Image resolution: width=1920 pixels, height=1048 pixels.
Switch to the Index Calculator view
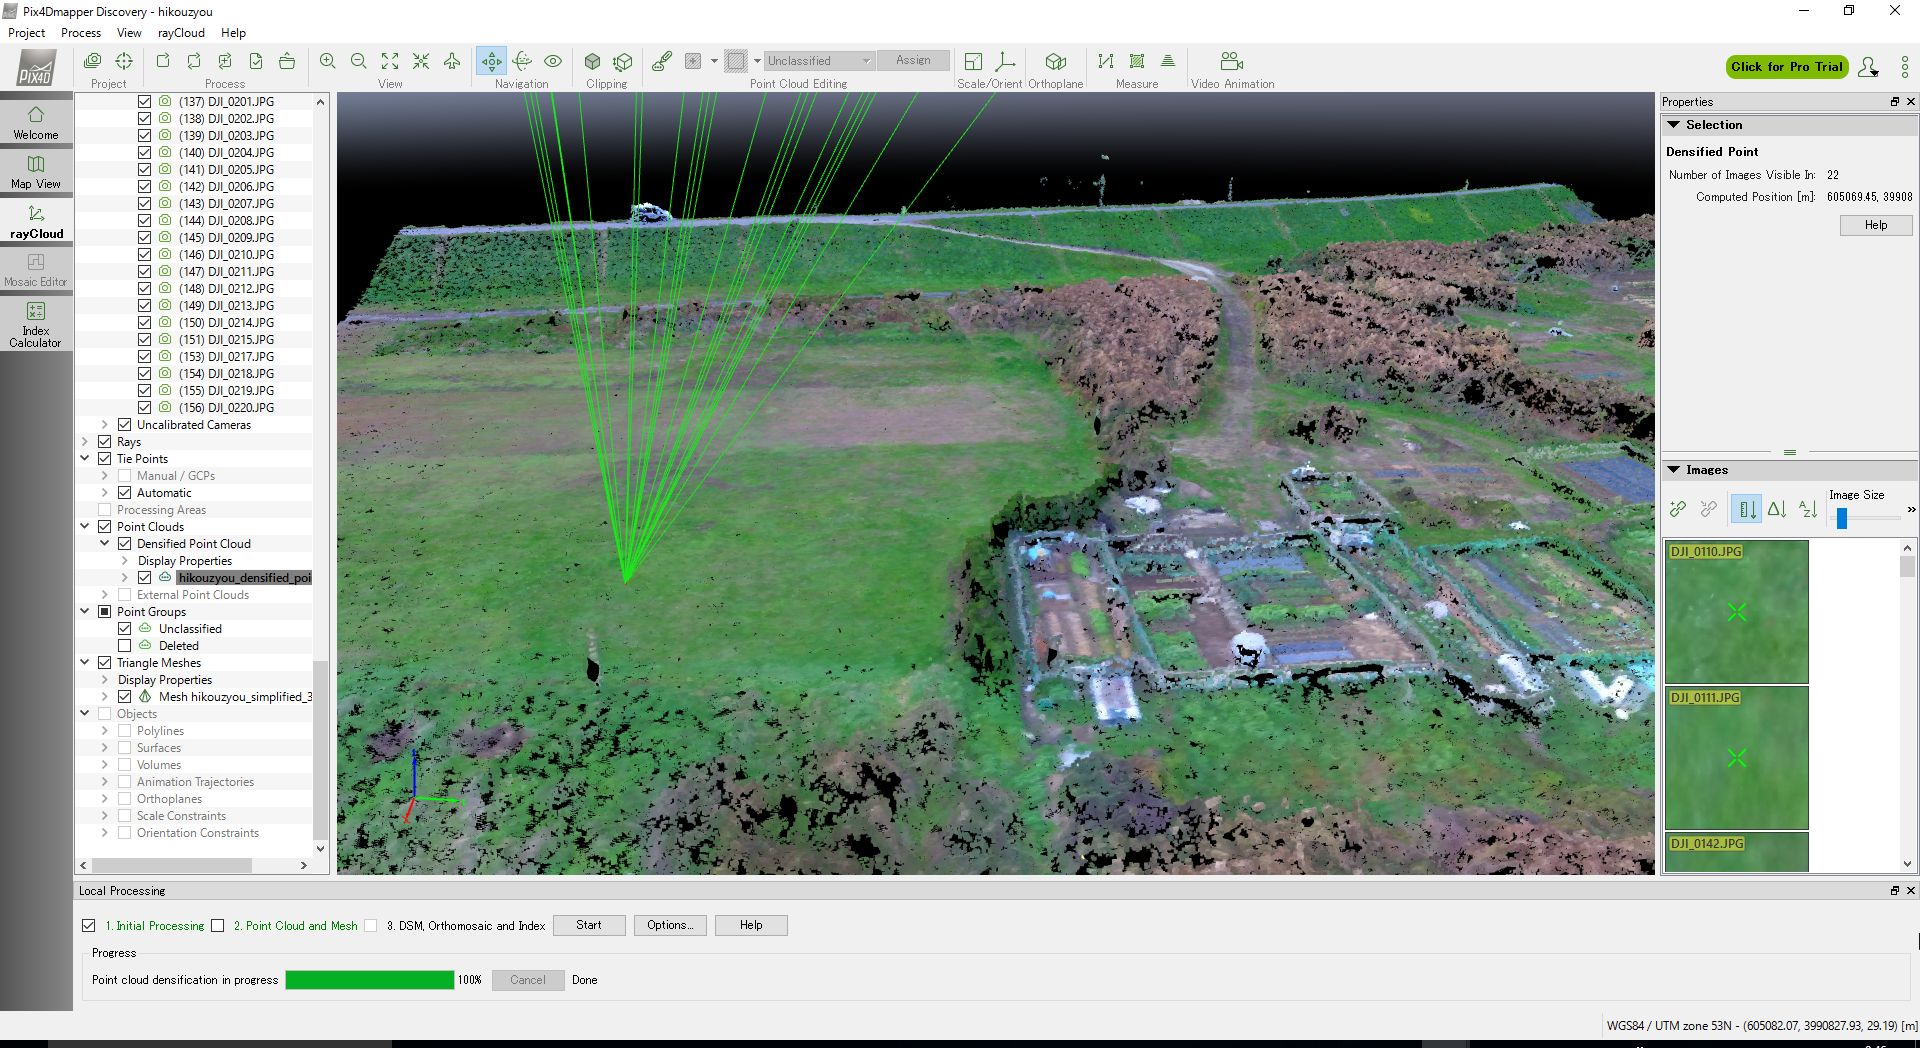[36, 325]
